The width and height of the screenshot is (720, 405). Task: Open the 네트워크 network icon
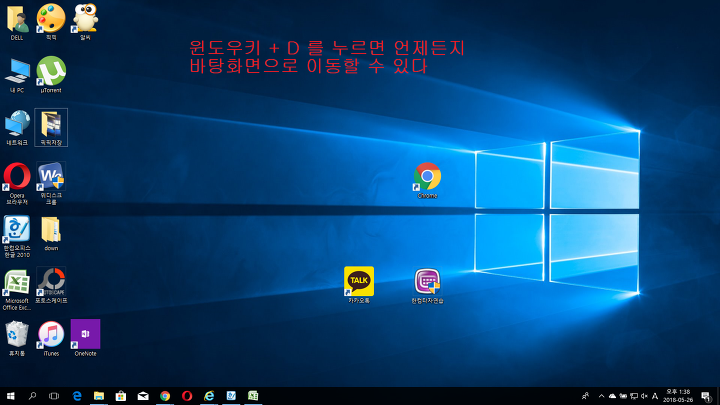17,128
